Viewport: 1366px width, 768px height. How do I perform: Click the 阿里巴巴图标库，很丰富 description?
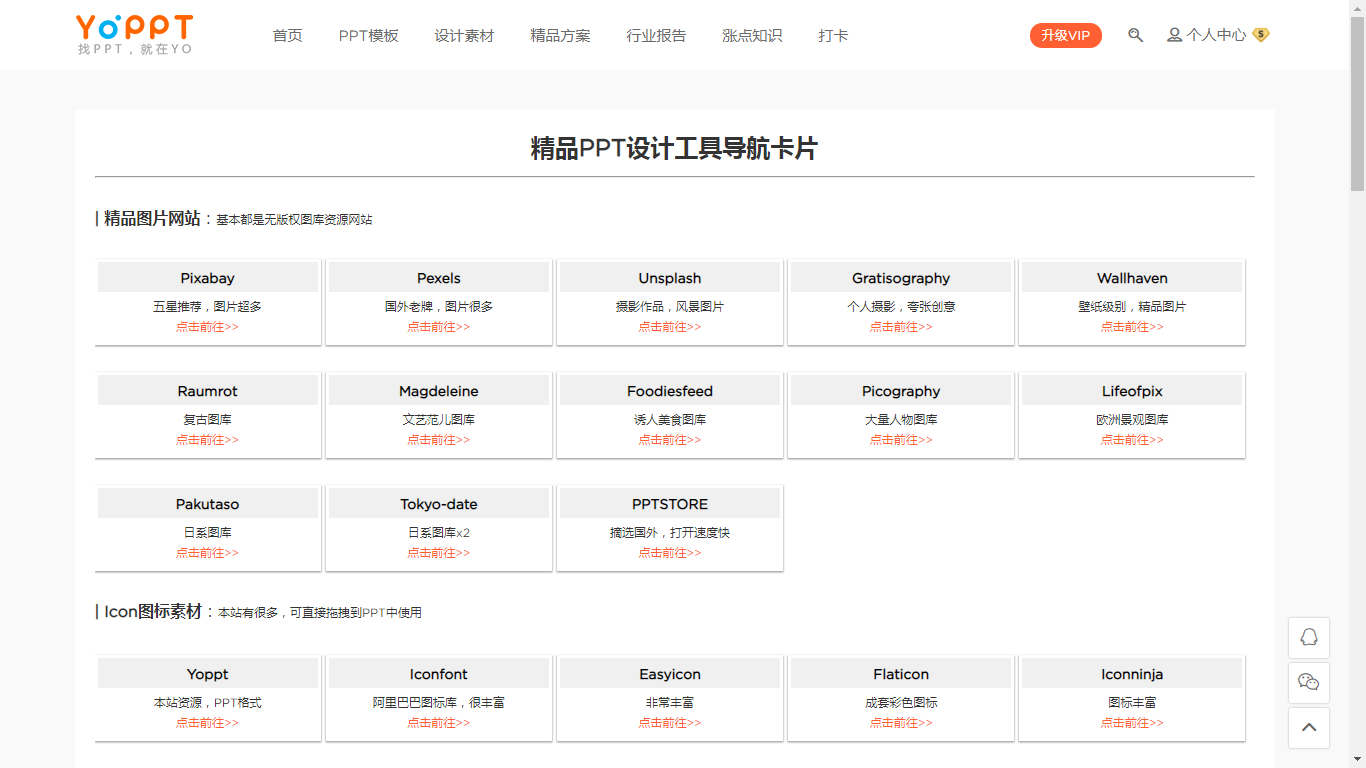pos(439,703)
